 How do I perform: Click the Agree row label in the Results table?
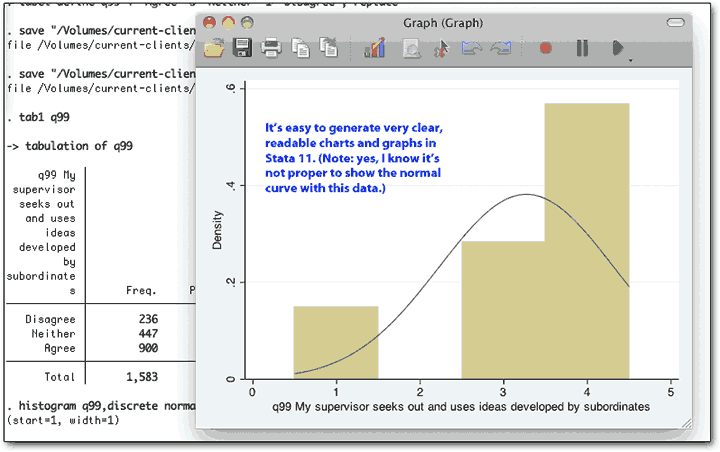coord(60,348)
